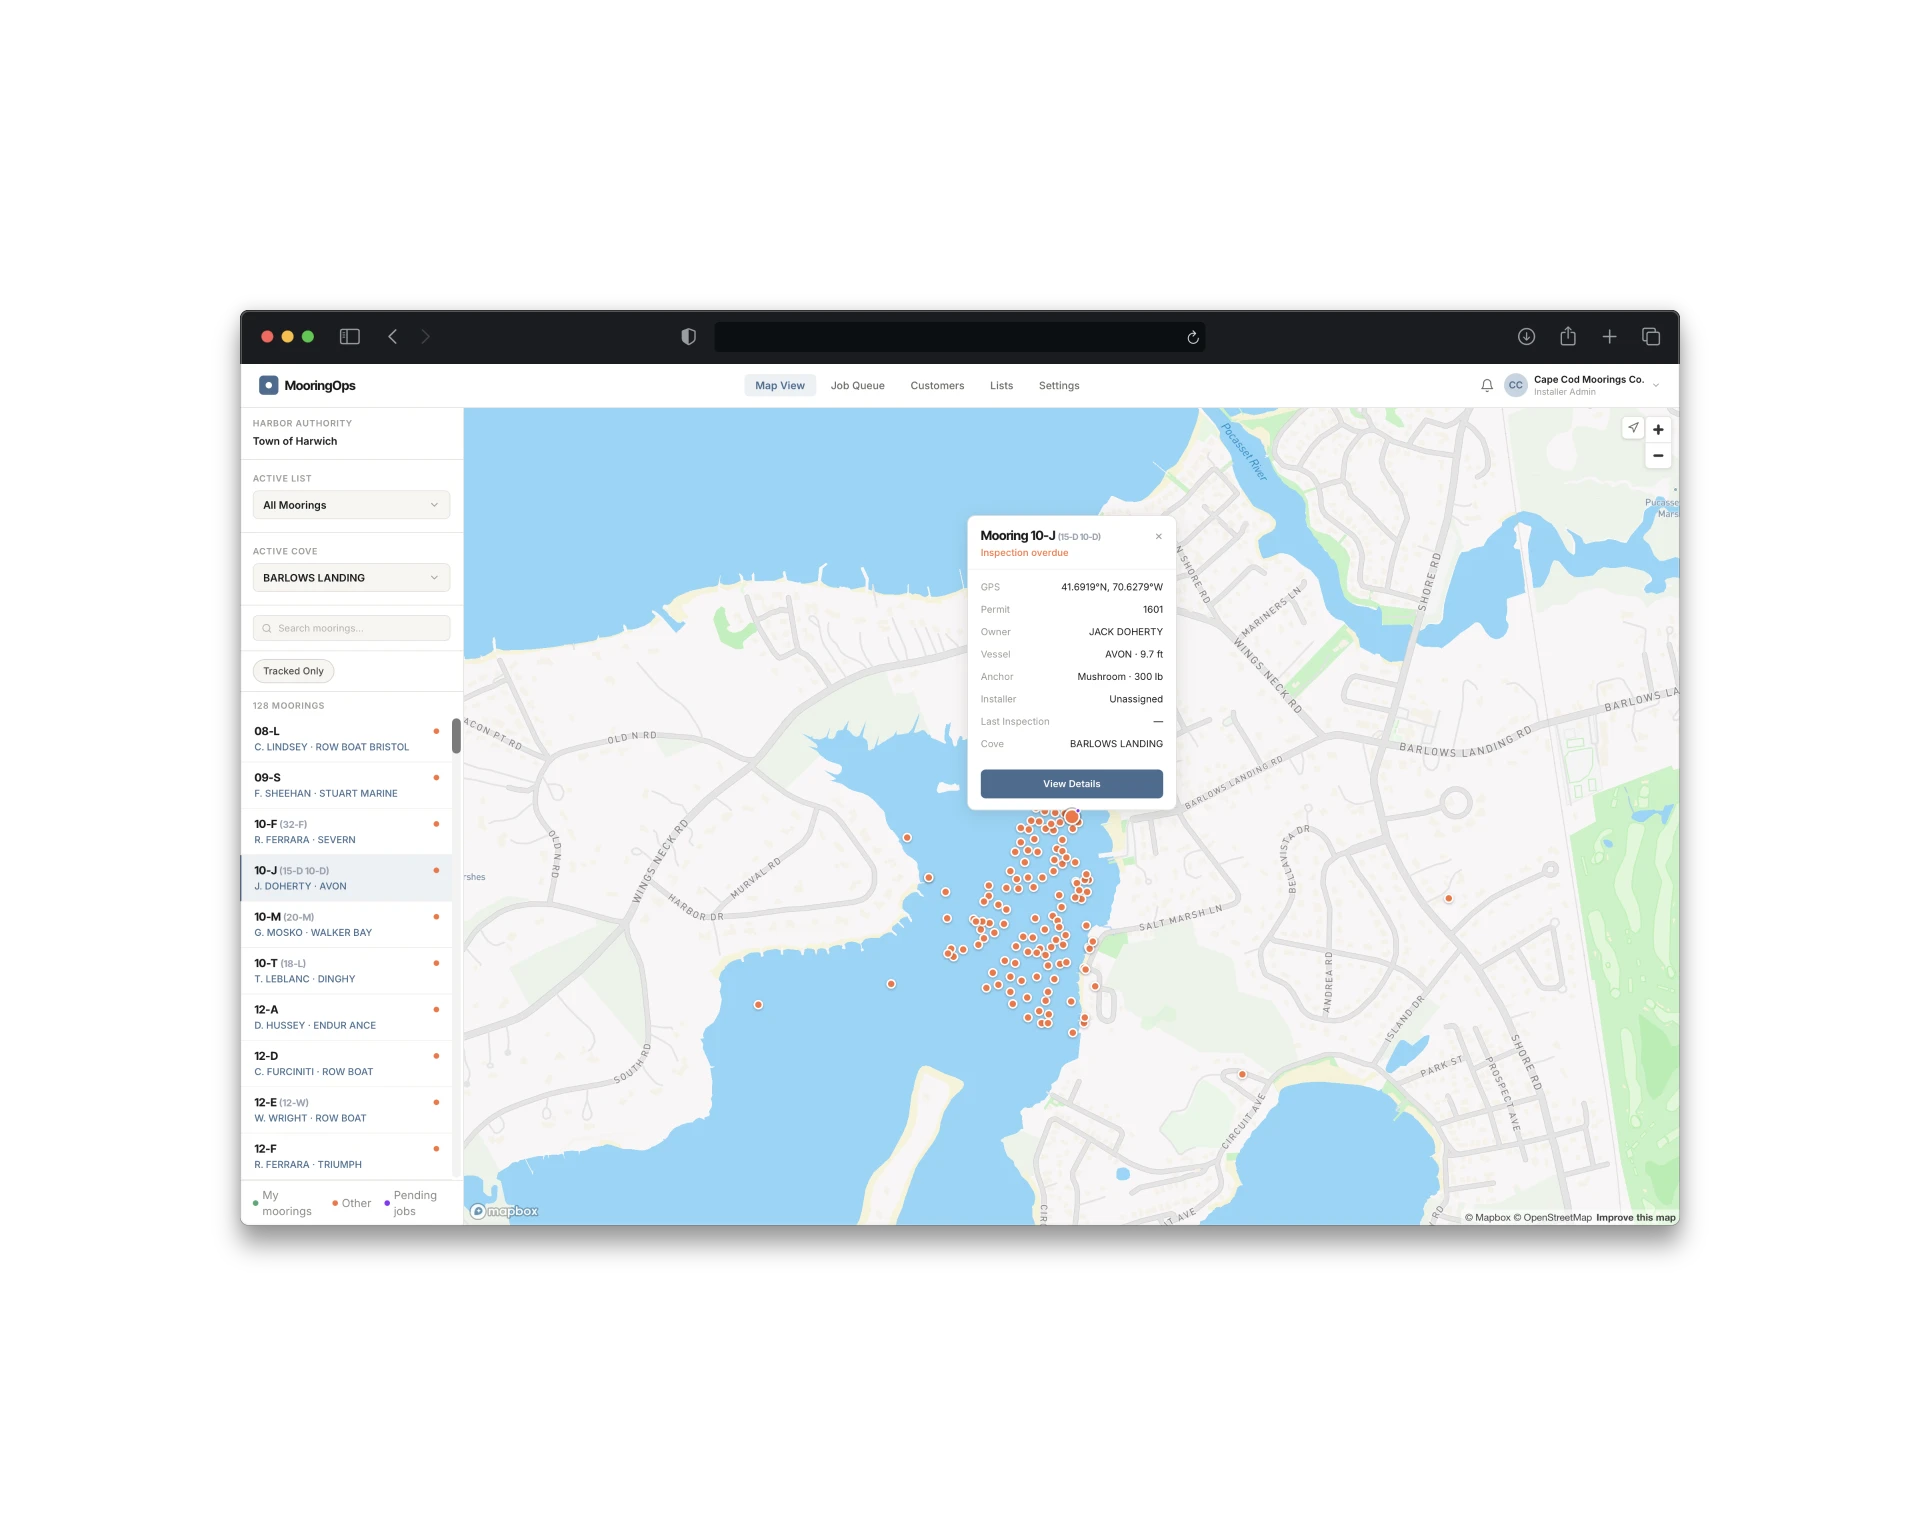Expand the Cape Cod Moorings Co. account menu

coord(1656,385)
